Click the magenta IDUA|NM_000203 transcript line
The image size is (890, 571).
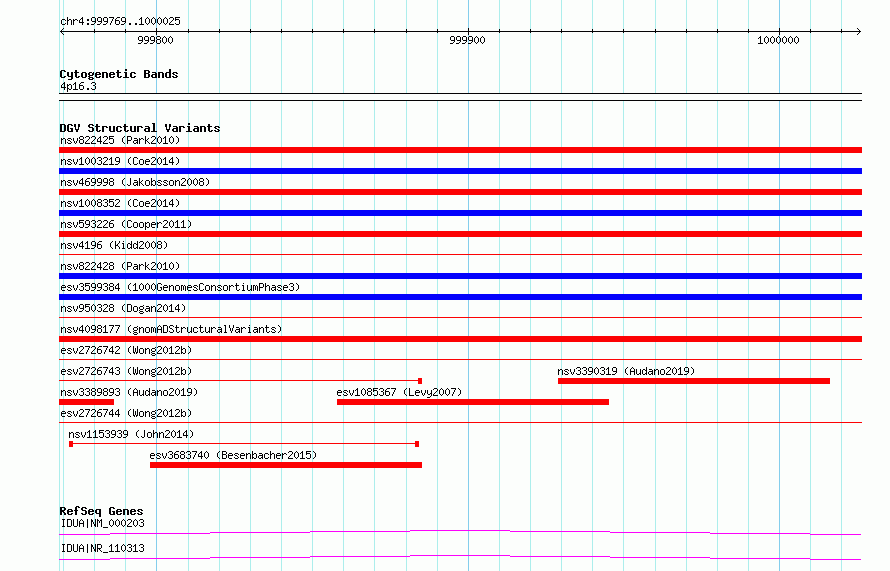click(460, 532)
